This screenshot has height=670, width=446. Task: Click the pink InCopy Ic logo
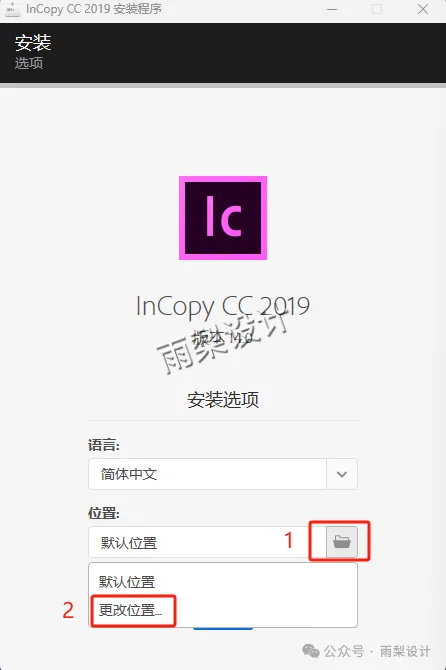pos(223,218)
